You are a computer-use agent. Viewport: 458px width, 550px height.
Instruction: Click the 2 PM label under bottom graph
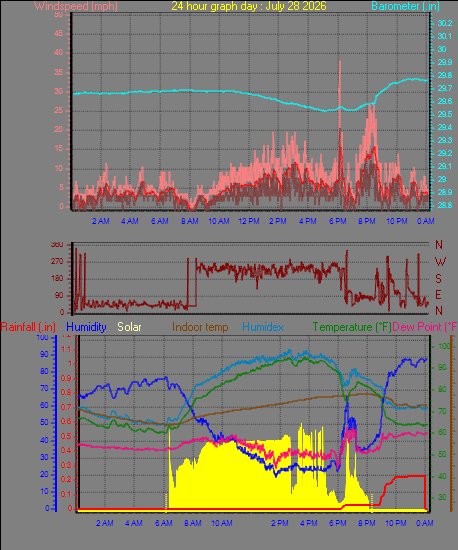point(279,523)
